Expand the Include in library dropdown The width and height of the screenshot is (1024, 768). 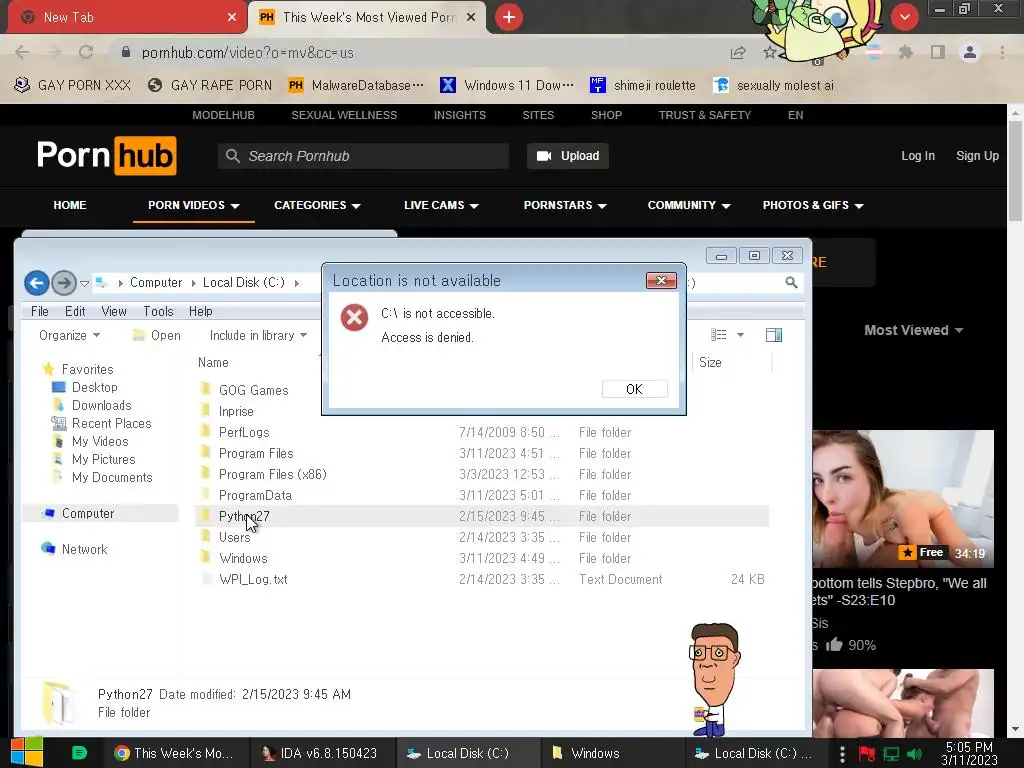[258, 335]
